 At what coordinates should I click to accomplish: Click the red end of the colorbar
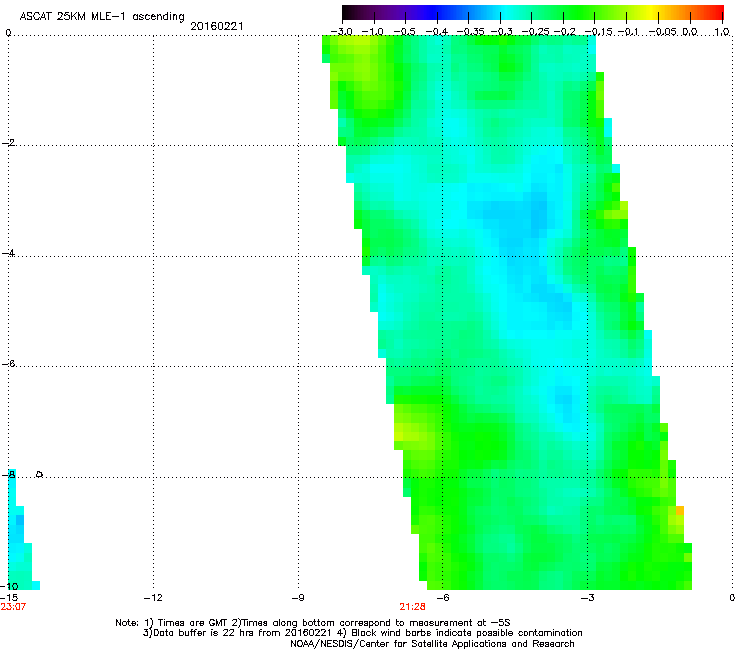click(716, 12)
